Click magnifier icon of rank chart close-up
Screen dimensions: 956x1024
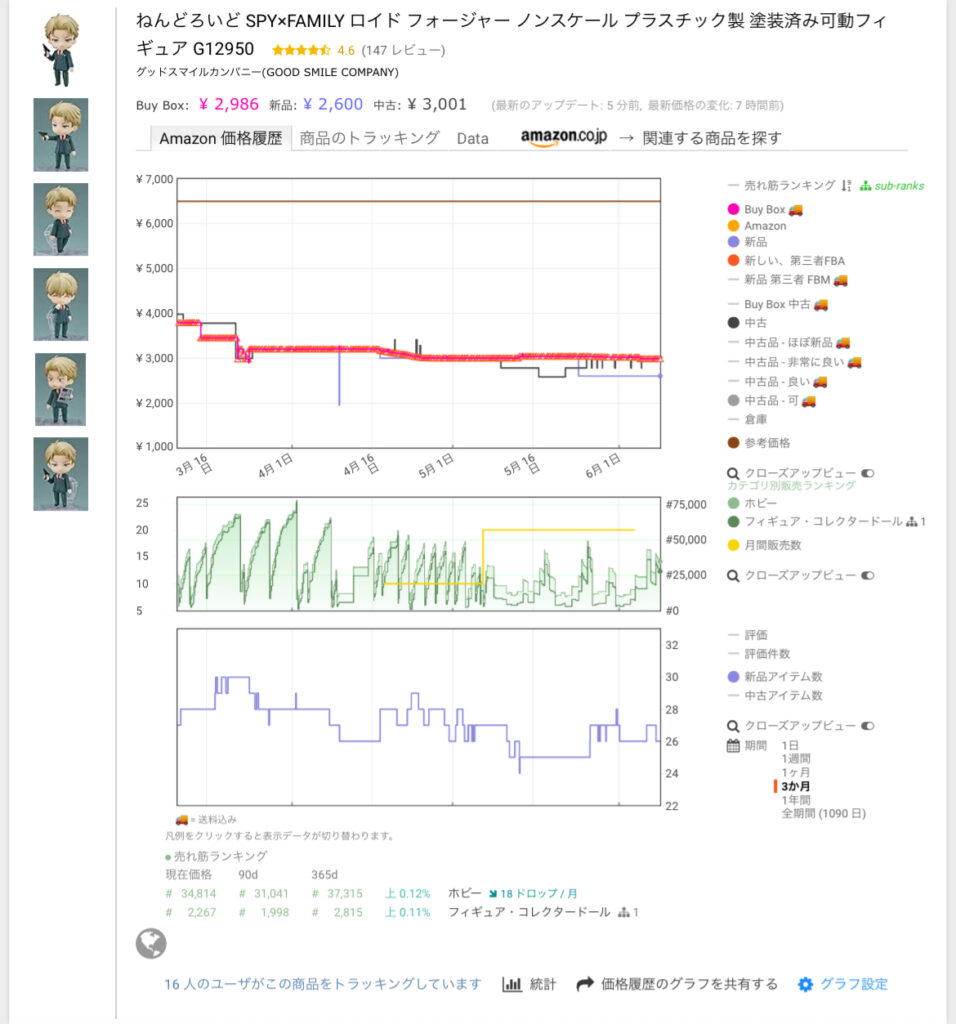pos(733,576)
